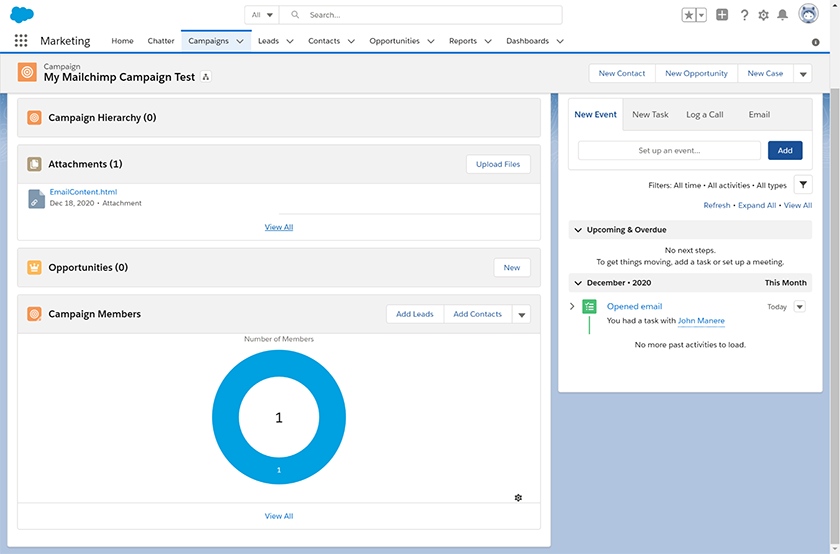Open the Campaigns tab dropdown chevron

click(240, 41)
